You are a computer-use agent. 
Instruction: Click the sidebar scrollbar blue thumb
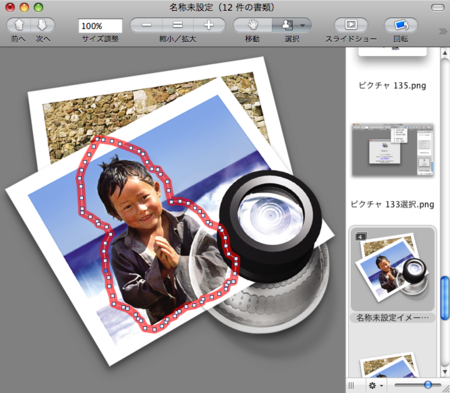click(x=445, y=298)
